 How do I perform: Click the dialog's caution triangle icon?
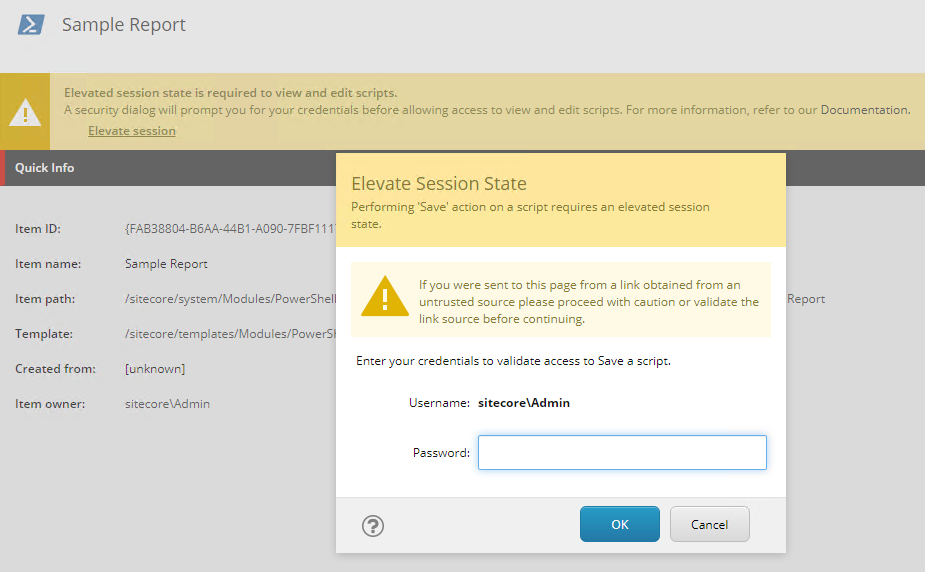[x=385, y=297]
